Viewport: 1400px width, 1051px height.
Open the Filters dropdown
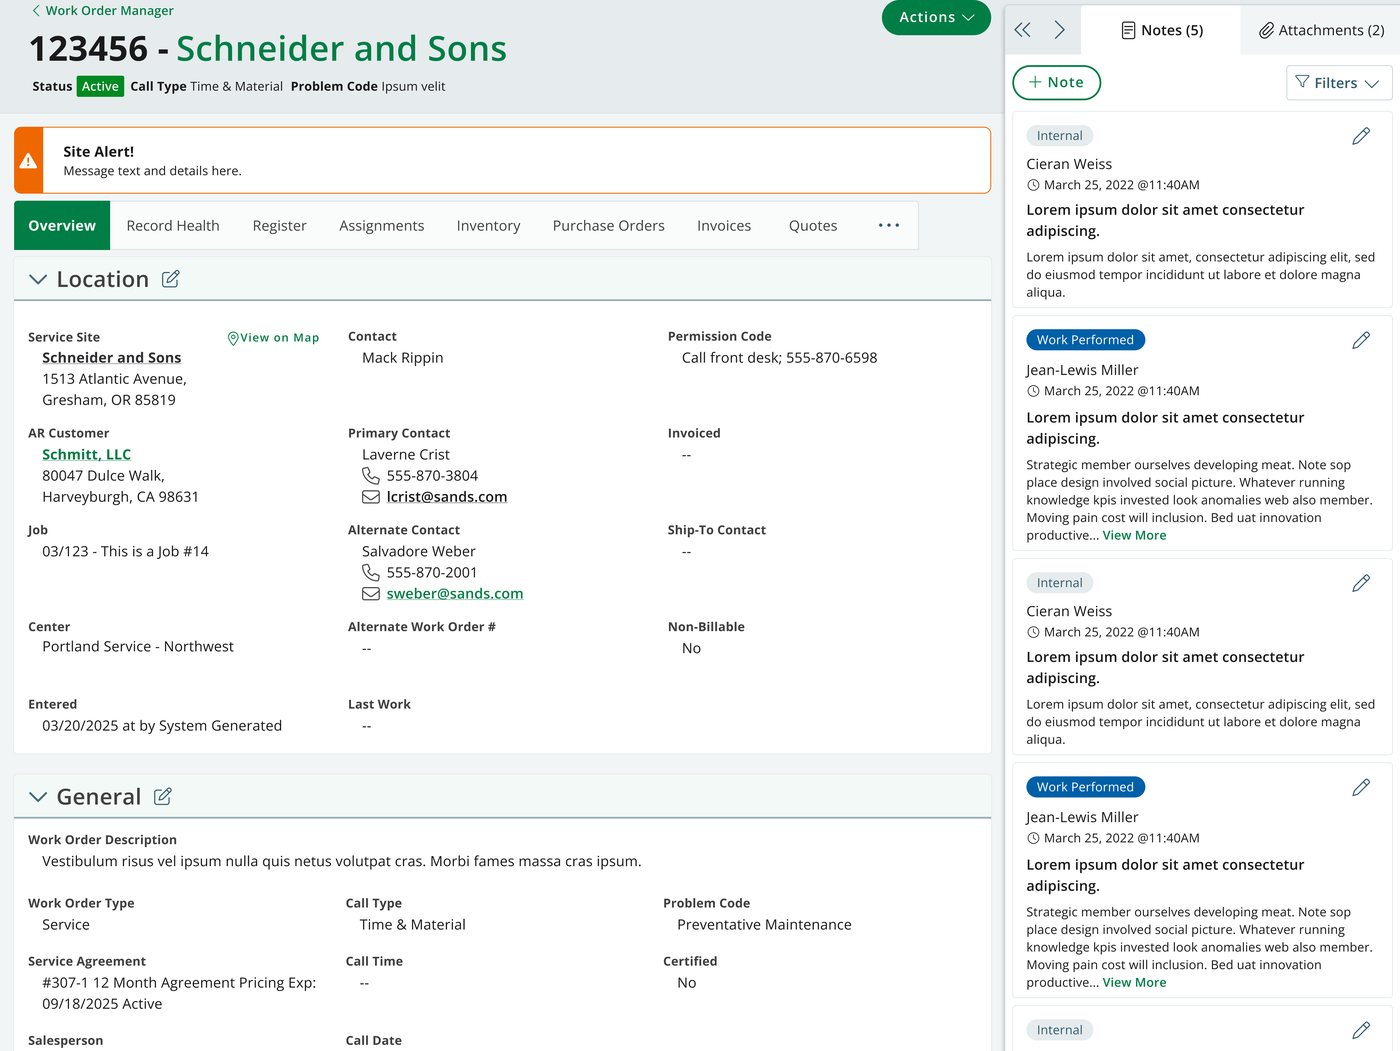click(1339, 83)
